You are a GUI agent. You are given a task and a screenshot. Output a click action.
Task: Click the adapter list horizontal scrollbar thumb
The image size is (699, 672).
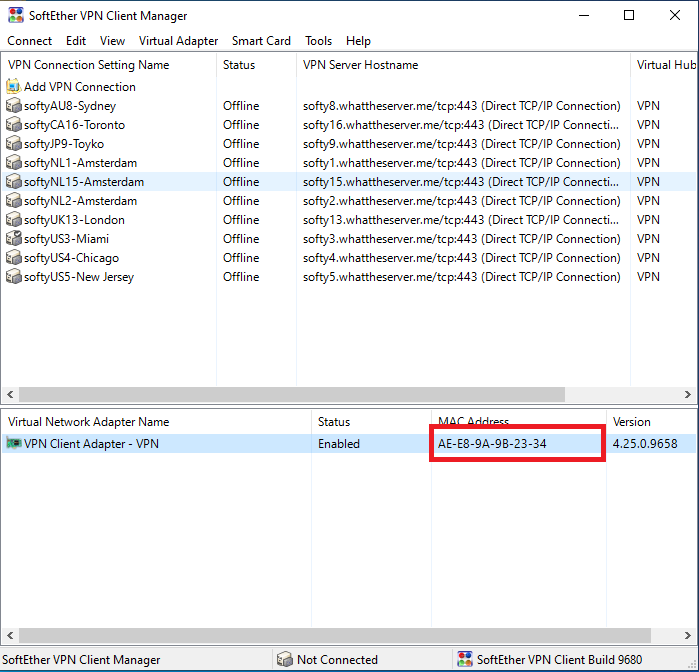pyautogui.click(x=335, y=635)
